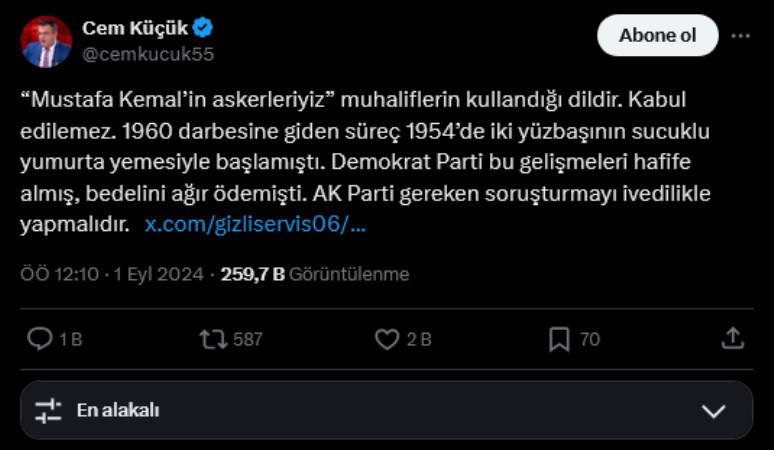
Task: Open the x.com/gizliservis06 link
Action: pyautogui.click(x=255, y=224)
